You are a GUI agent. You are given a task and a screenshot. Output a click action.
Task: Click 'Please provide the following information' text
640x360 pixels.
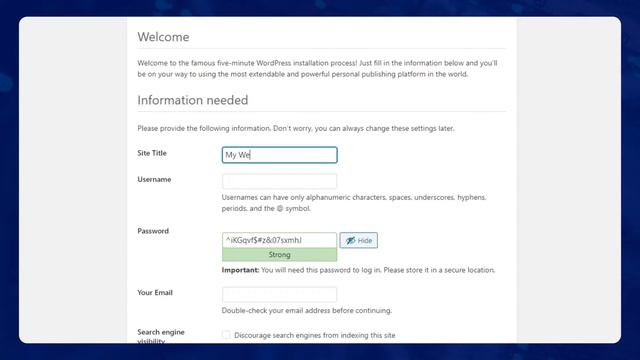coord(296,128)
